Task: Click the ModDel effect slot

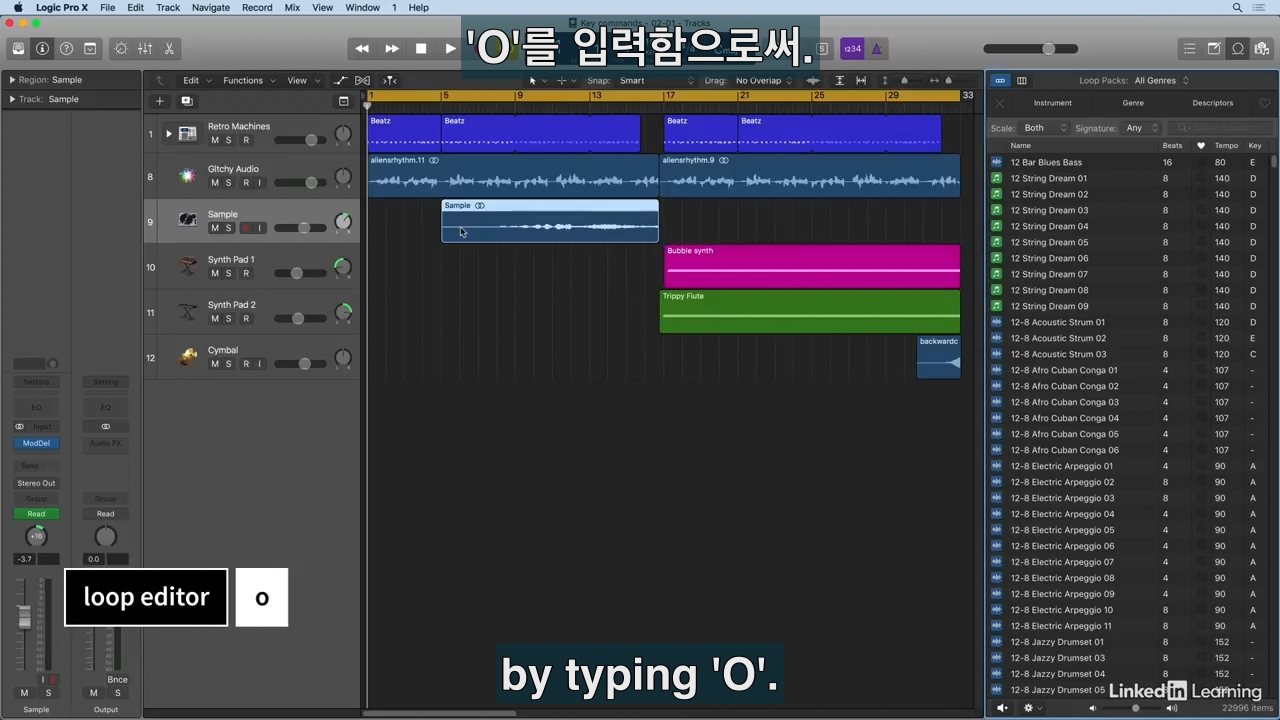Action: click(x=36, y=443)
